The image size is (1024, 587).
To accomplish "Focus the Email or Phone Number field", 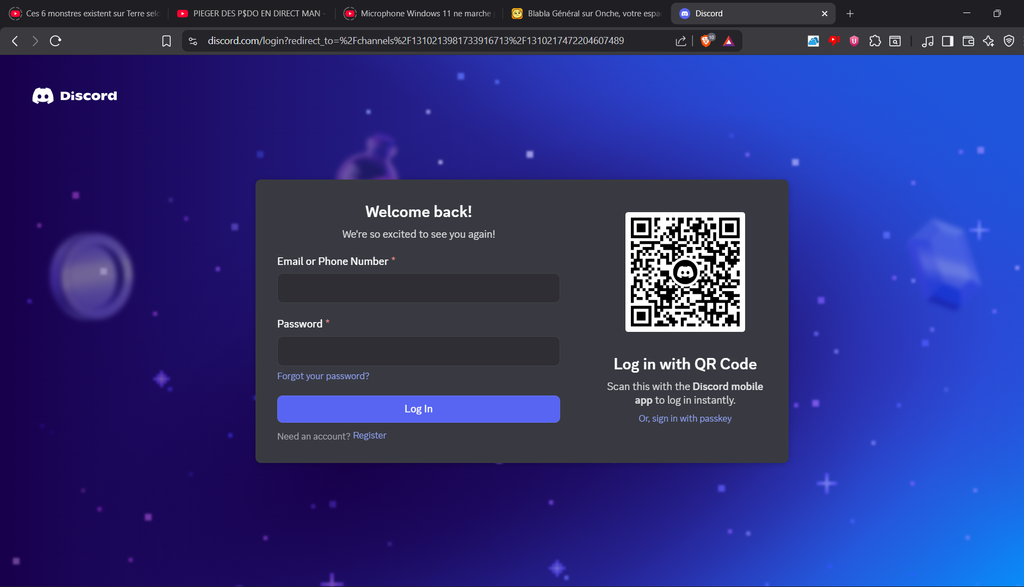I will click(x=418, y=289).
